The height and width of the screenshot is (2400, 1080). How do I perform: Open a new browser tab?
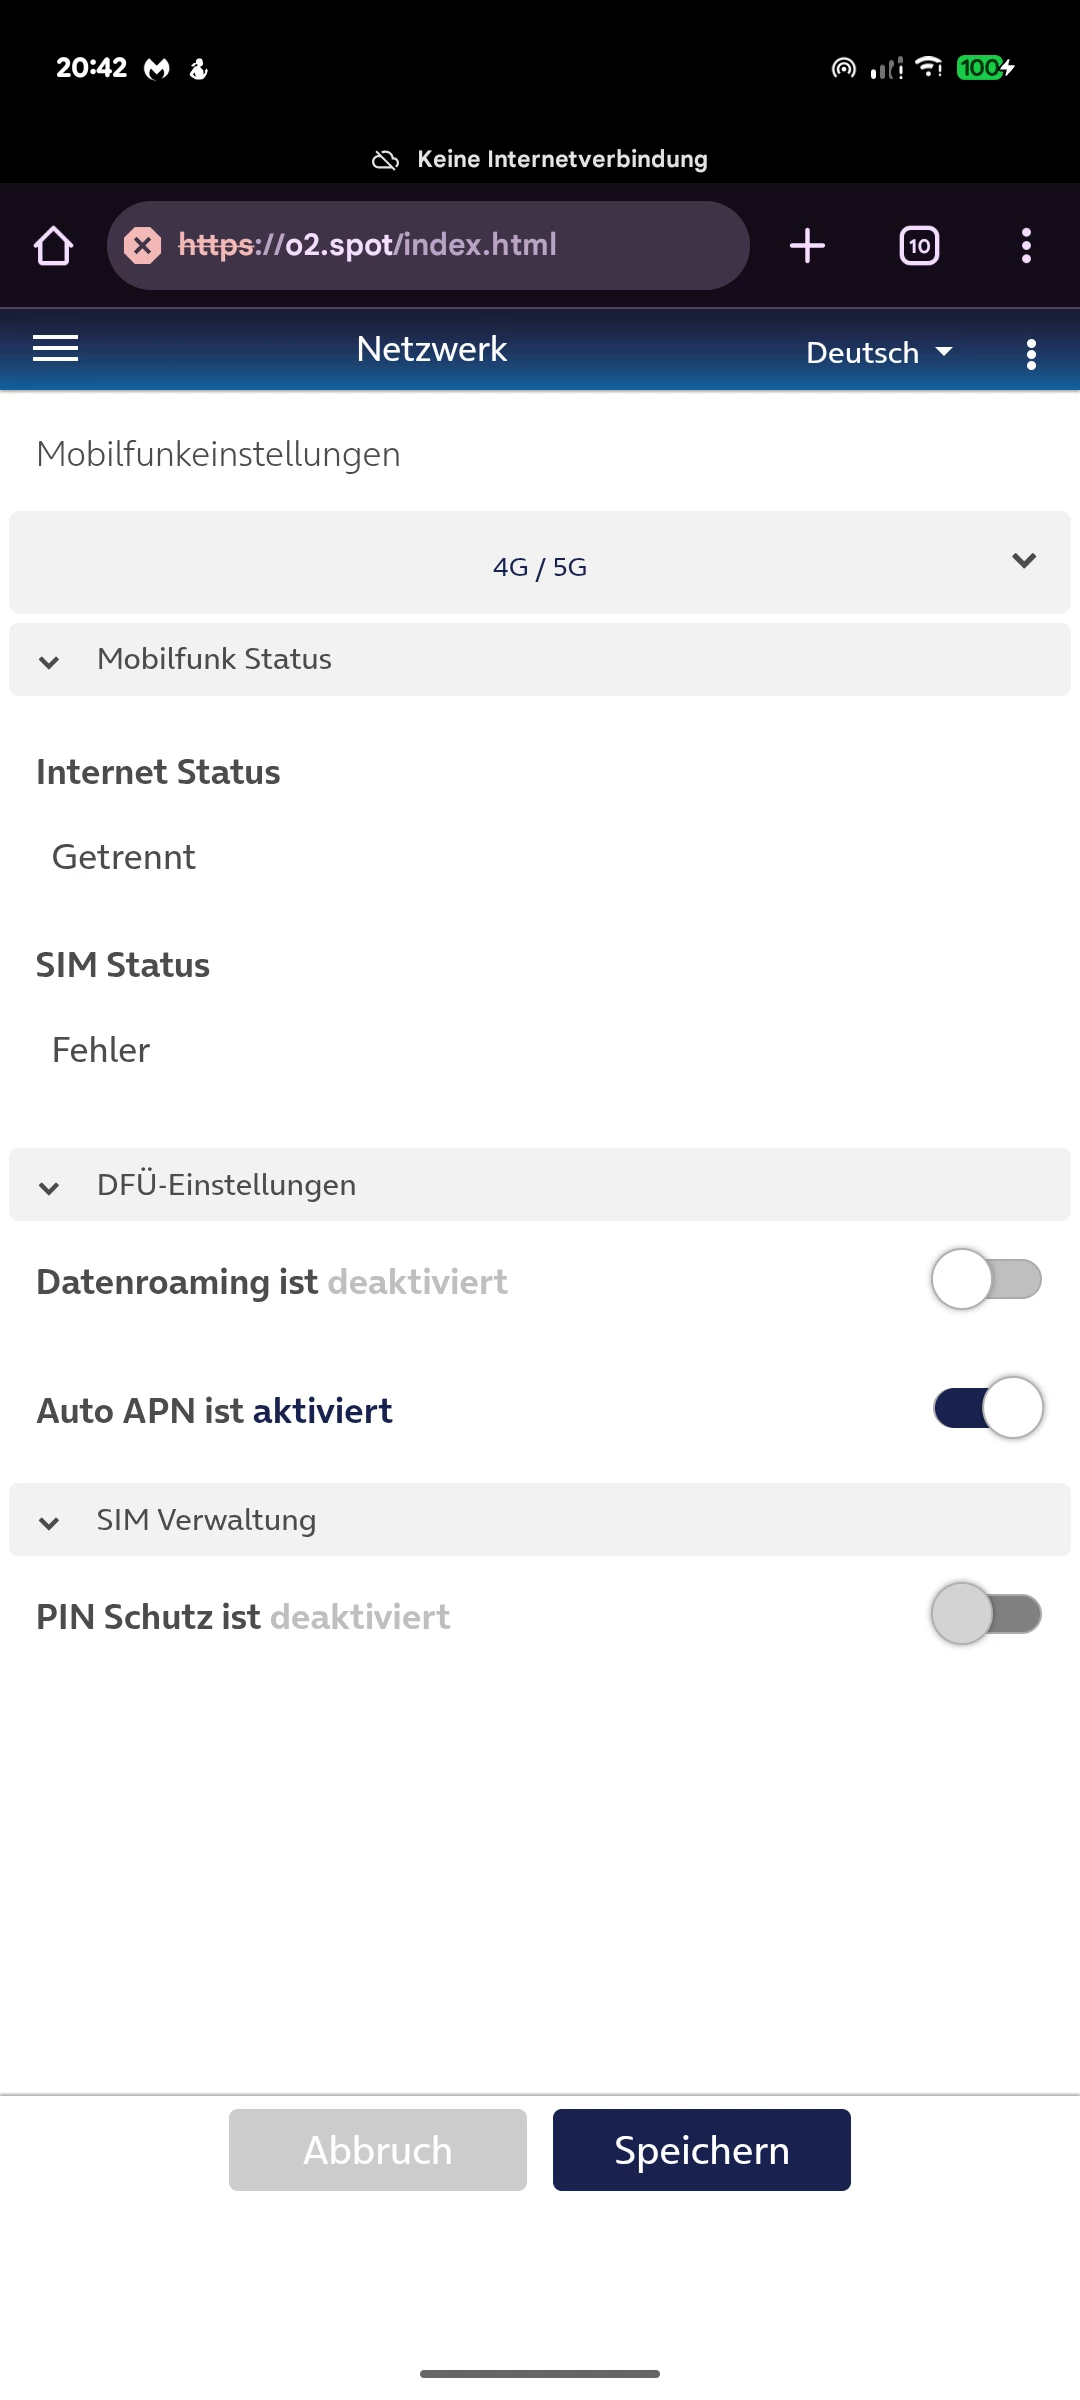[807, 246]
